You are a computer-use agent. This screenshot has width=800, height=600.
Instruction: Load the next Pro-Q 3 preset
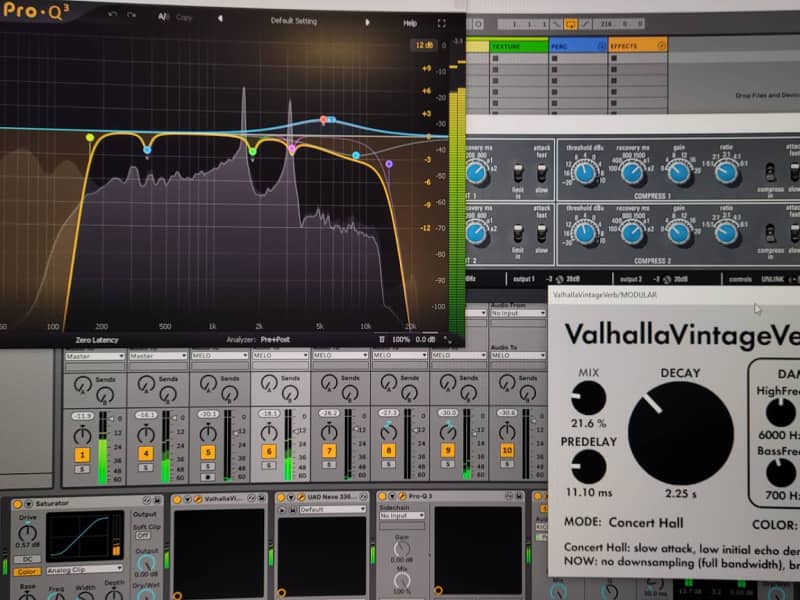[x=367, y=22]
